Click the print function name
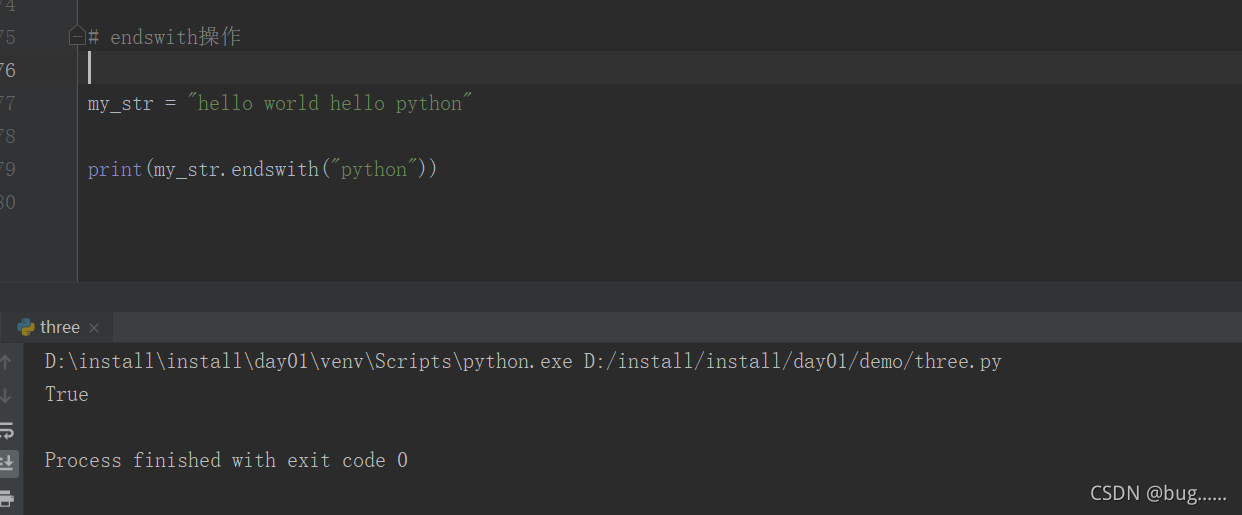The image size is (1242, 515). point(115,169)
